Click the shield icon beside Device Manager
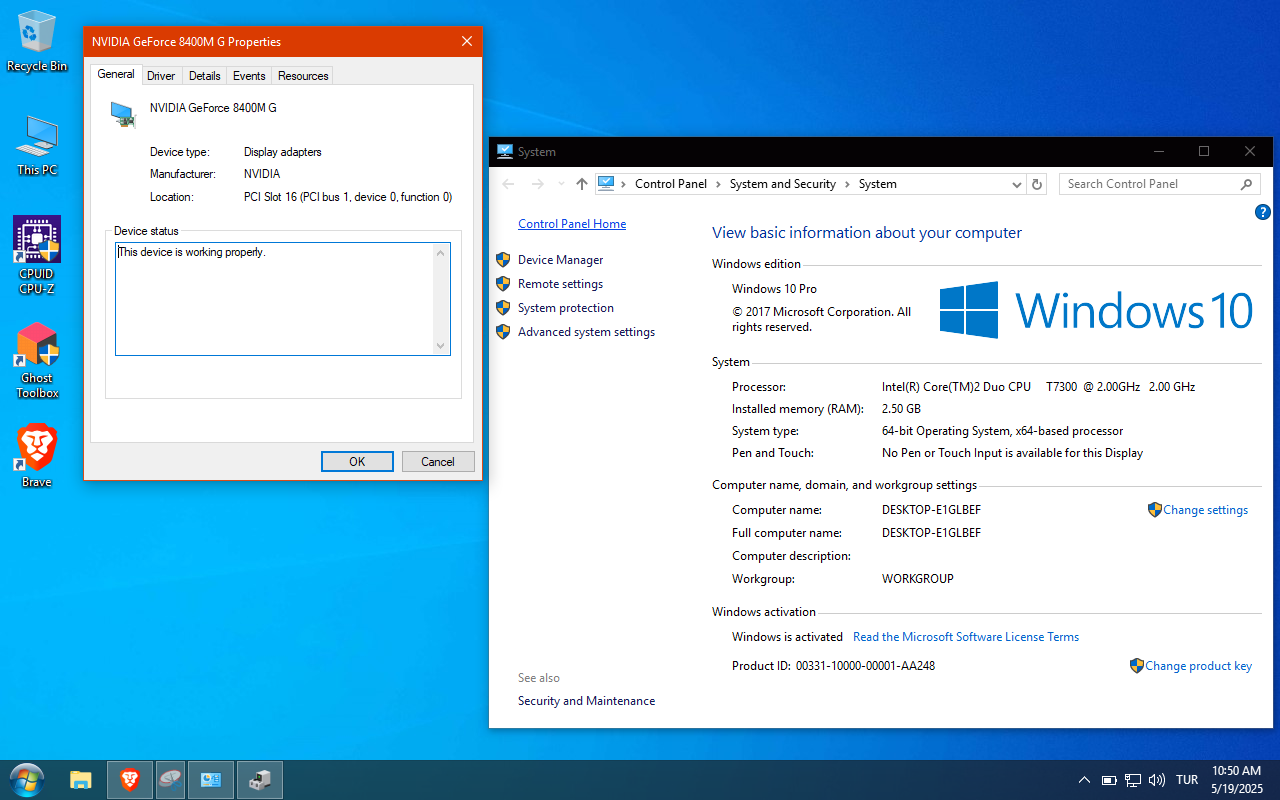Image resolution: width=1280 pixels, height=800 pixels. click(x=503, y=260)
